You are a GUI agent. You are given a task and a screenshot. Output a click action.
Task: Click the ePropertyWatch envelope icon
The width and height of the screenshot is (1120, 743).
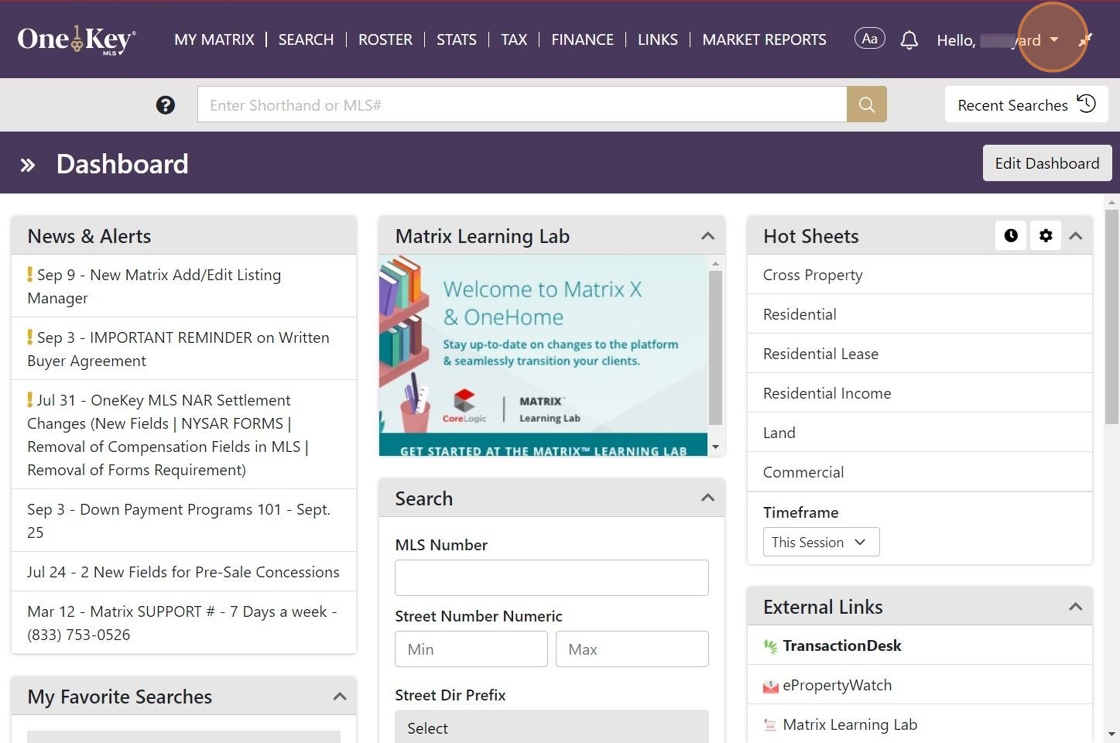[770, 686]
